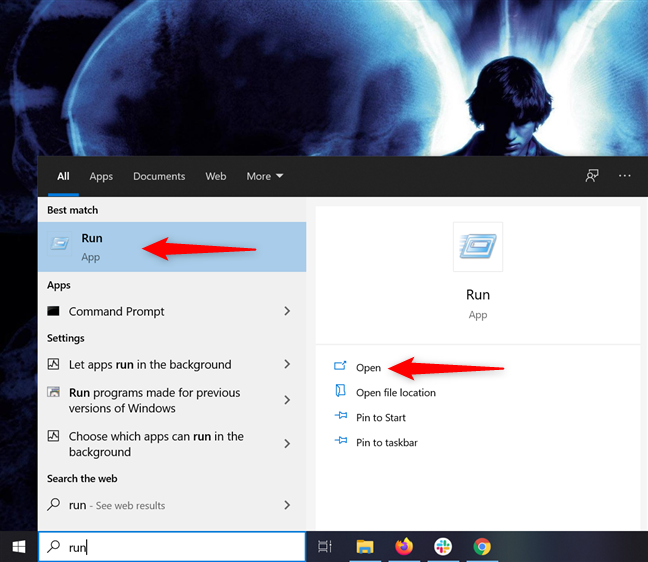Launch Google Chrome from the taskbar
Viewport: 648px width, 562px height.
(482, 547)
